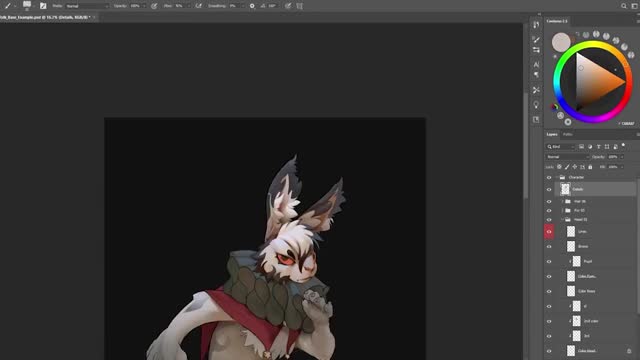Lock image pixels brush icon
640x360 pixels.
click(567, 167)
